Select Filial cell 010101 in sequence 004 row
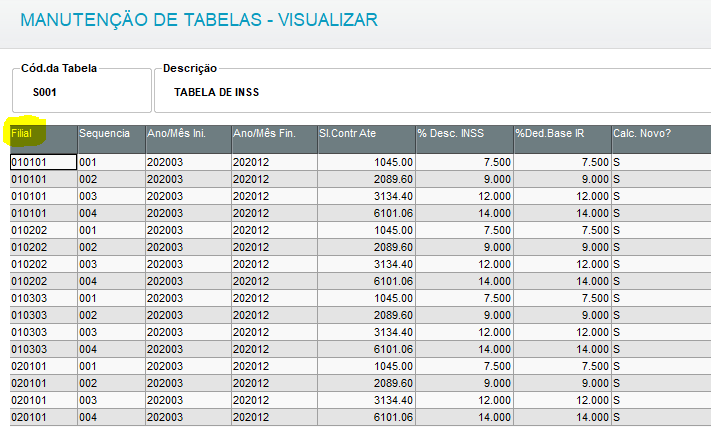 pos(44,214)
